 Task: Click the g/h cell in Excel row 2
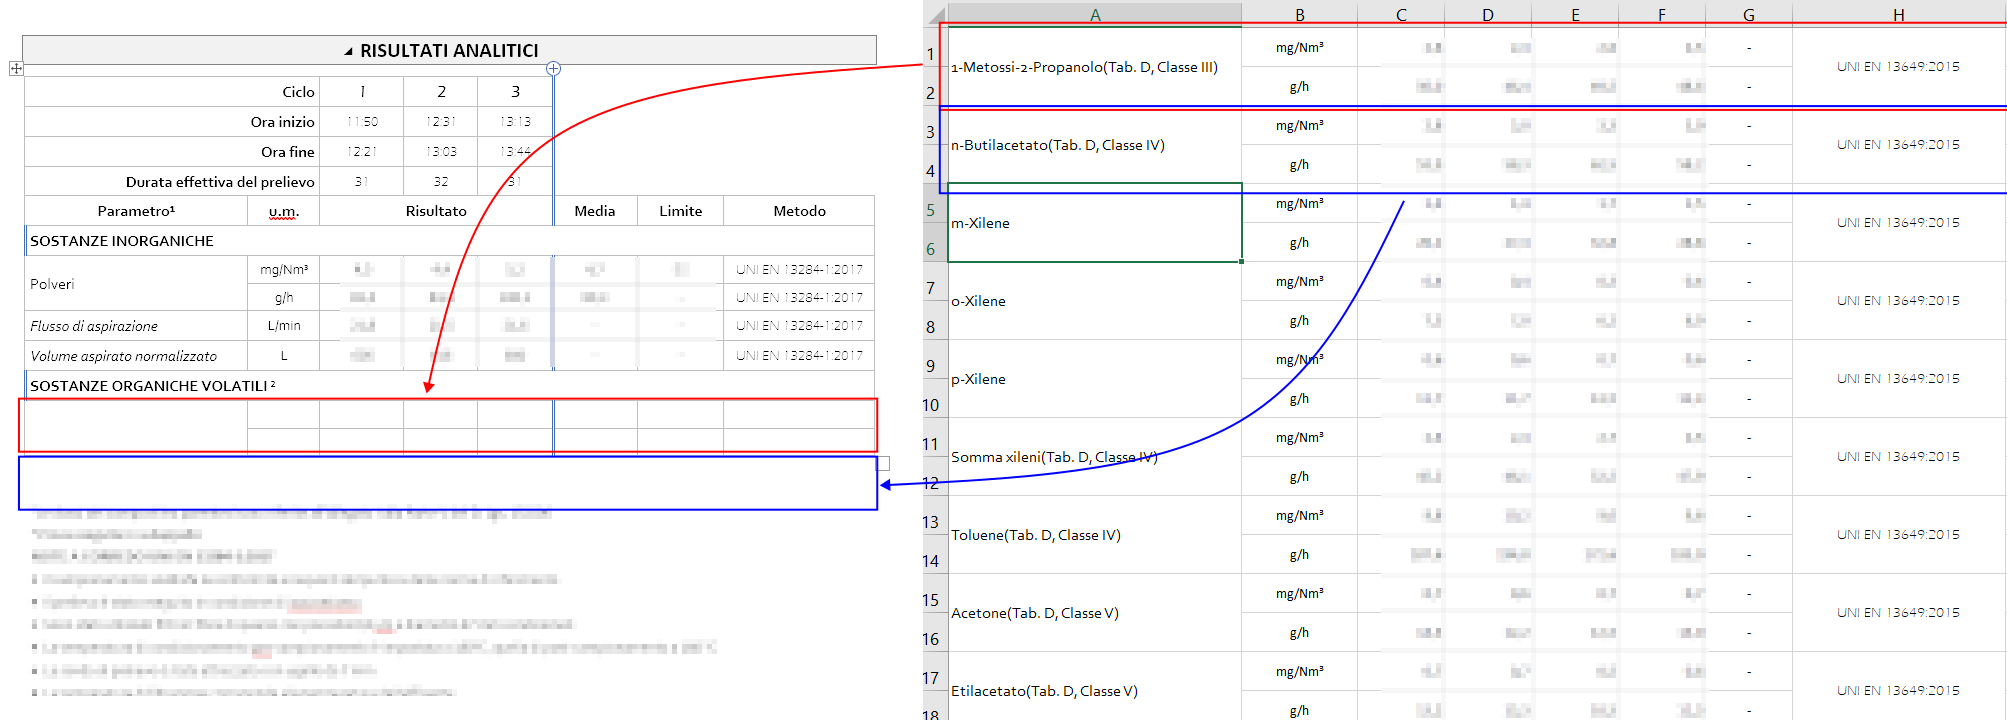point(1300,86)
